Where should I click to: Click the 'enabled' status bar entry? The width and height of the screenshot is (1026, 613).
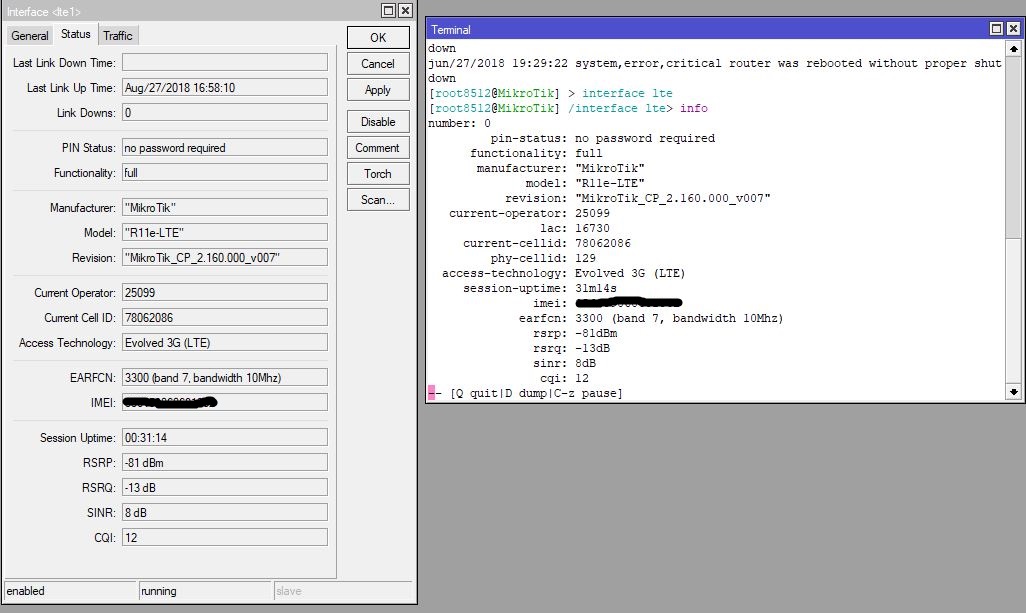click(70, 591)
